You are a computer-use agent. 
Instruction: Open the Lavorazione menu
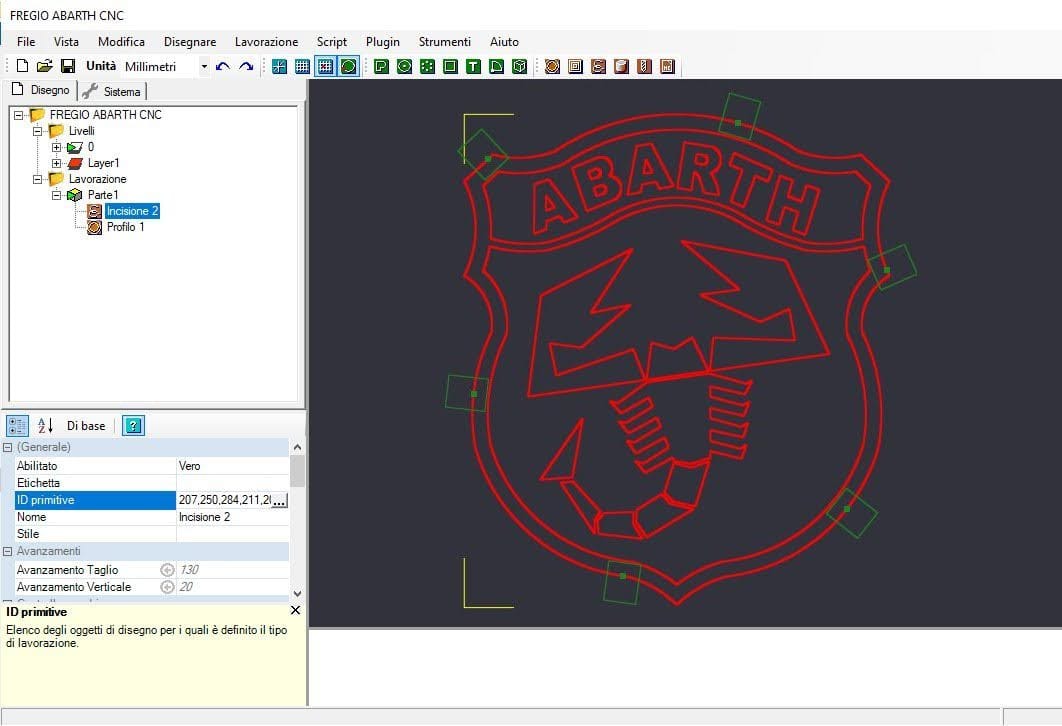point(266,42)
